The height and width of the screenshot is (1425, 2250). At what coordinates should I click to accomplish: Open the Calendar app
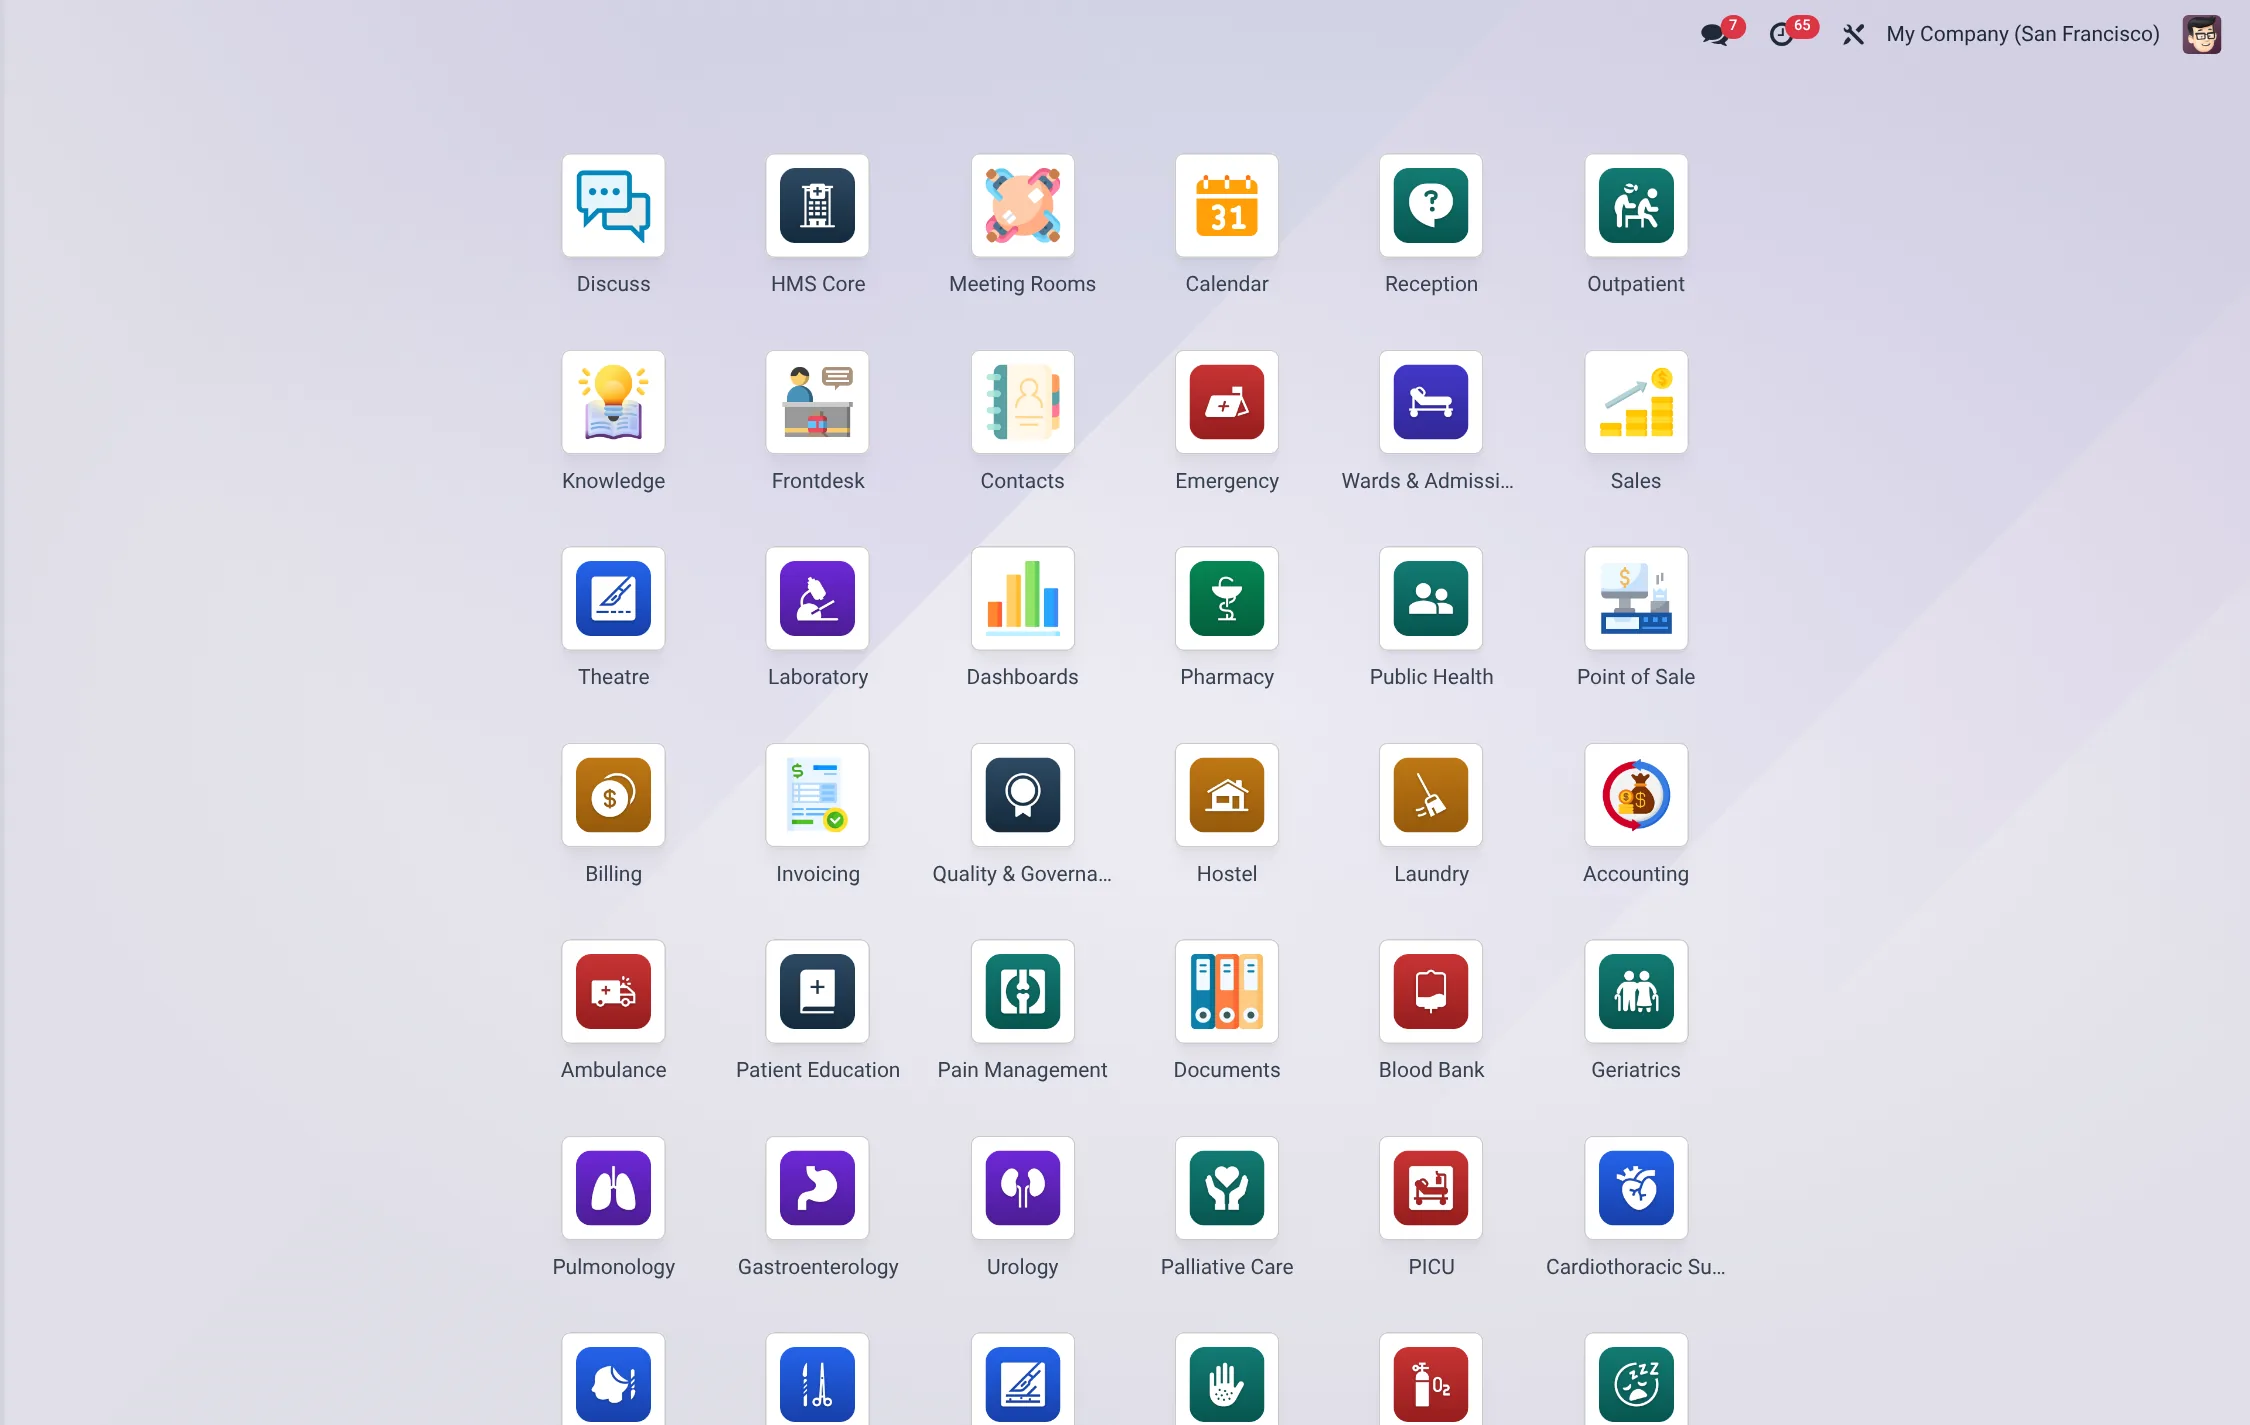(x=1227, y=206)
